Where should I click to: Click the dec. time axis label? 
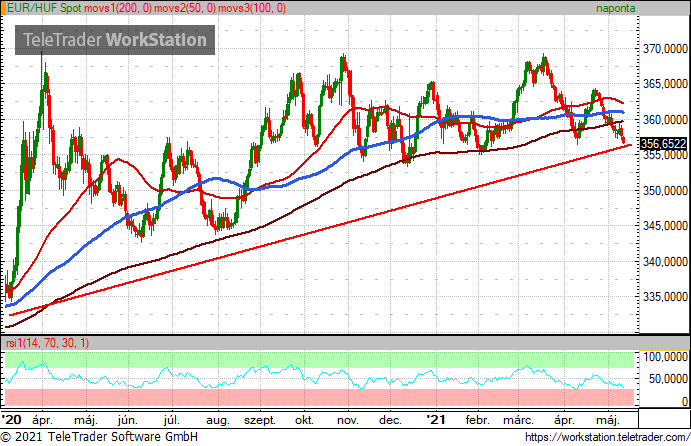[x=390, y=420]
